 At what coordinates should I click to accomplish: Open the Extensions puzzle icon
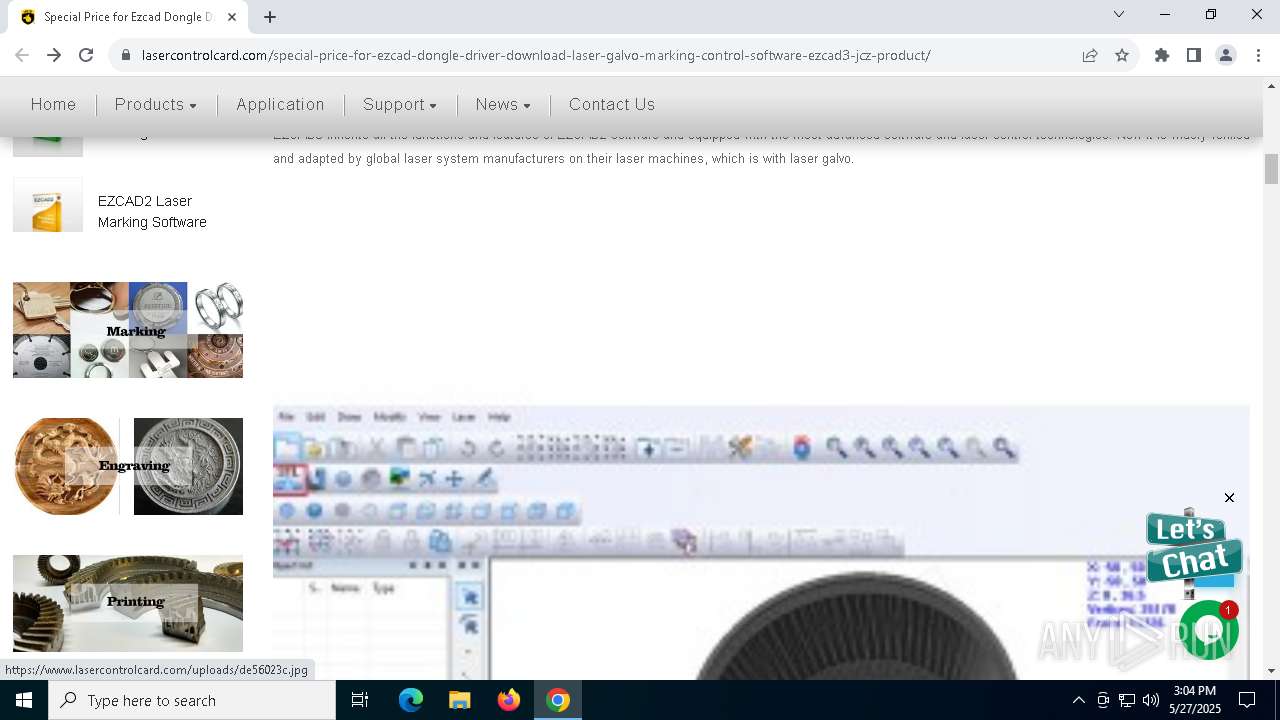1162,55
